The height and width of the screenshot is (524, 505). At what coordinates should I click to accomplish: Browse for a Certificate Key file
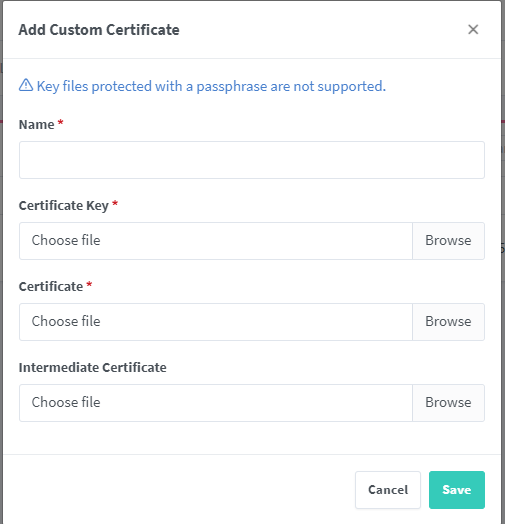pos(449,241)
